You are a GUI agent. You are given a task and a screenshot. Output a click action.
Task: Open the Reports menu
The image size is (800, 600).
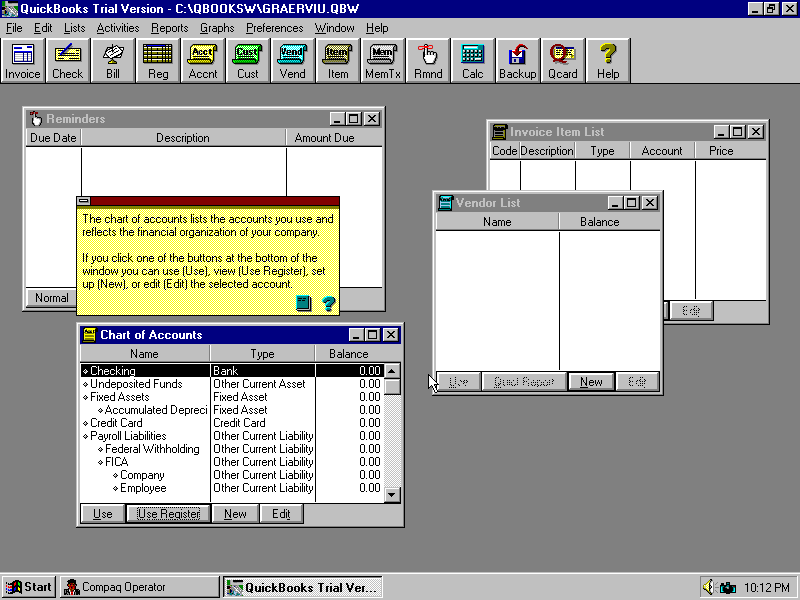coord(170,28)
